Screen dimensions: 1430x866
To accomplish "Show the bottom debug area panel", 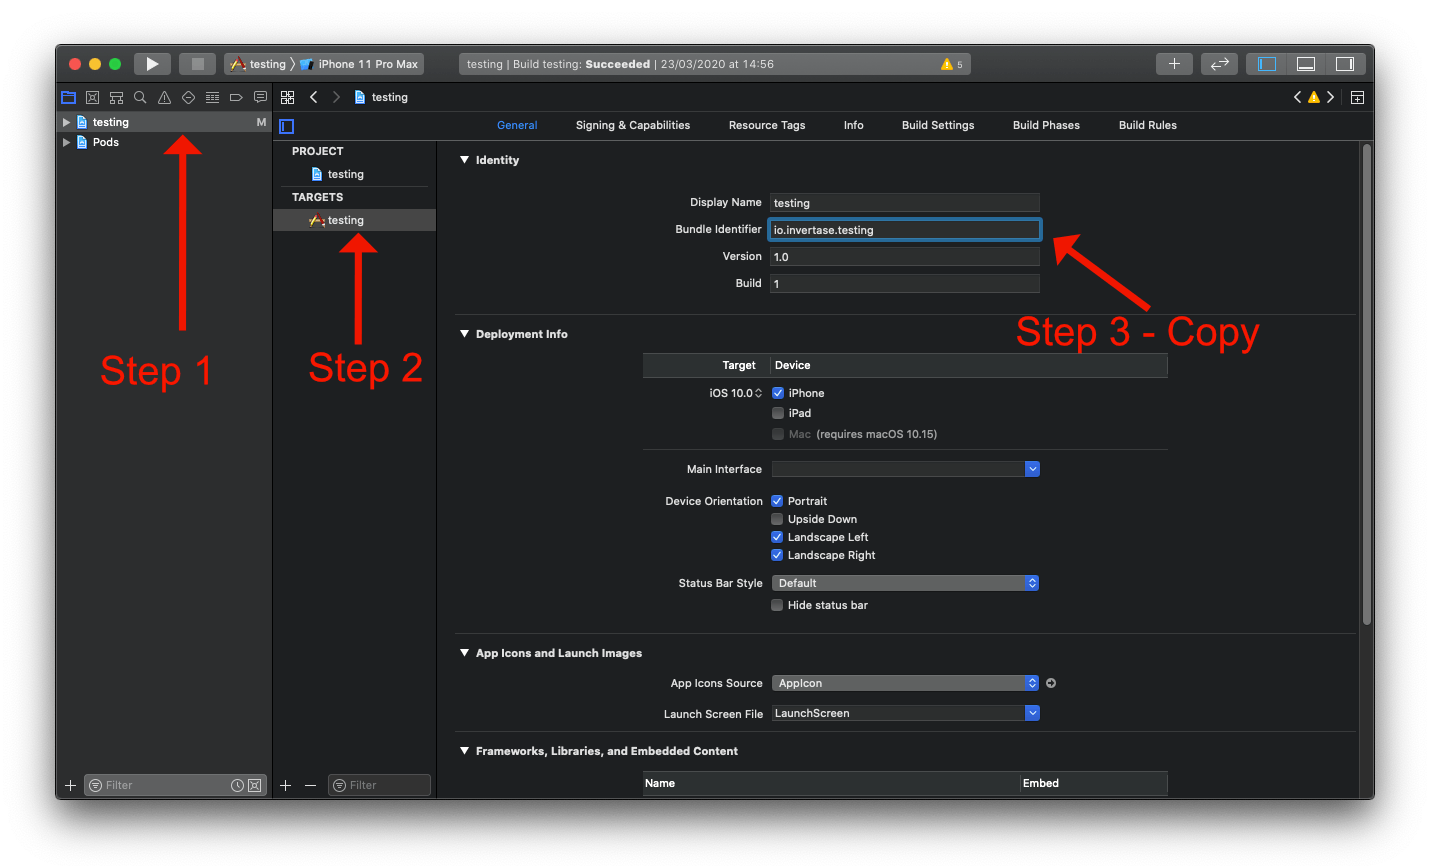I will [1306, 64].
